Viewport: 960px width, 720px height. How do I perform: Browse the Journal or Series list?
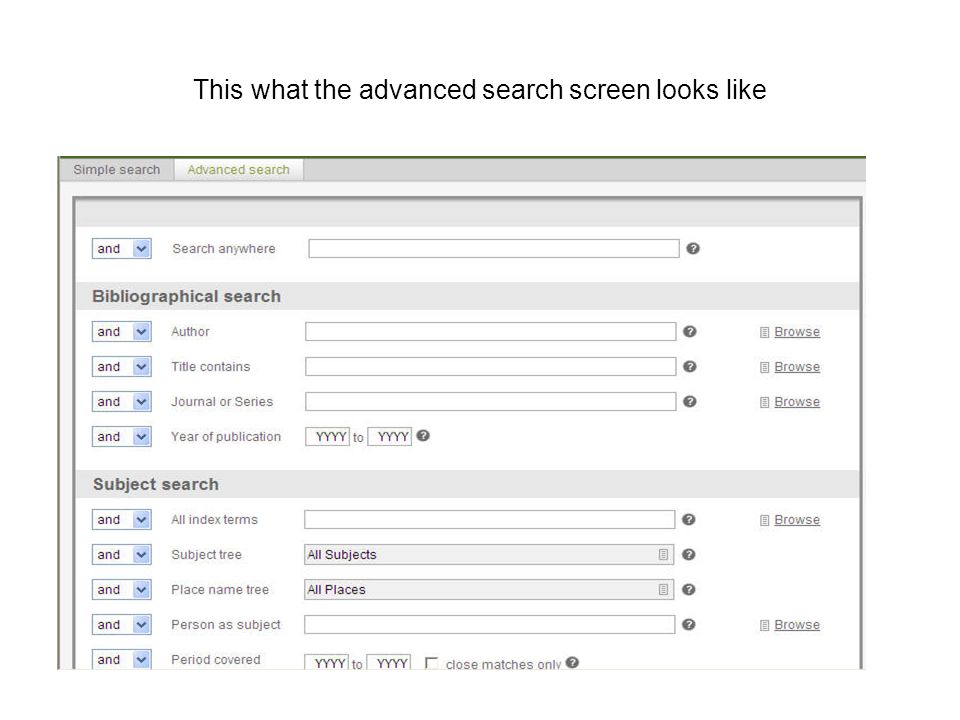click(x=797, y=401)
